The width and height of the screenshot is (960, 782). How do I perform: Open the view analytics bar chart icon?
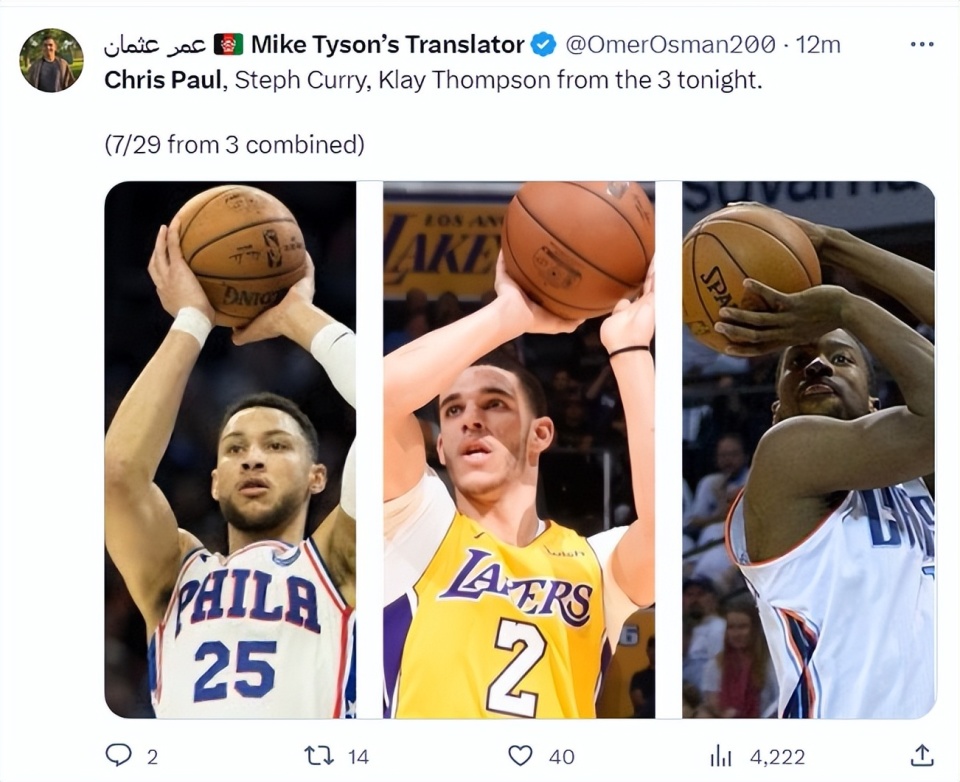(x=720, y=757)
